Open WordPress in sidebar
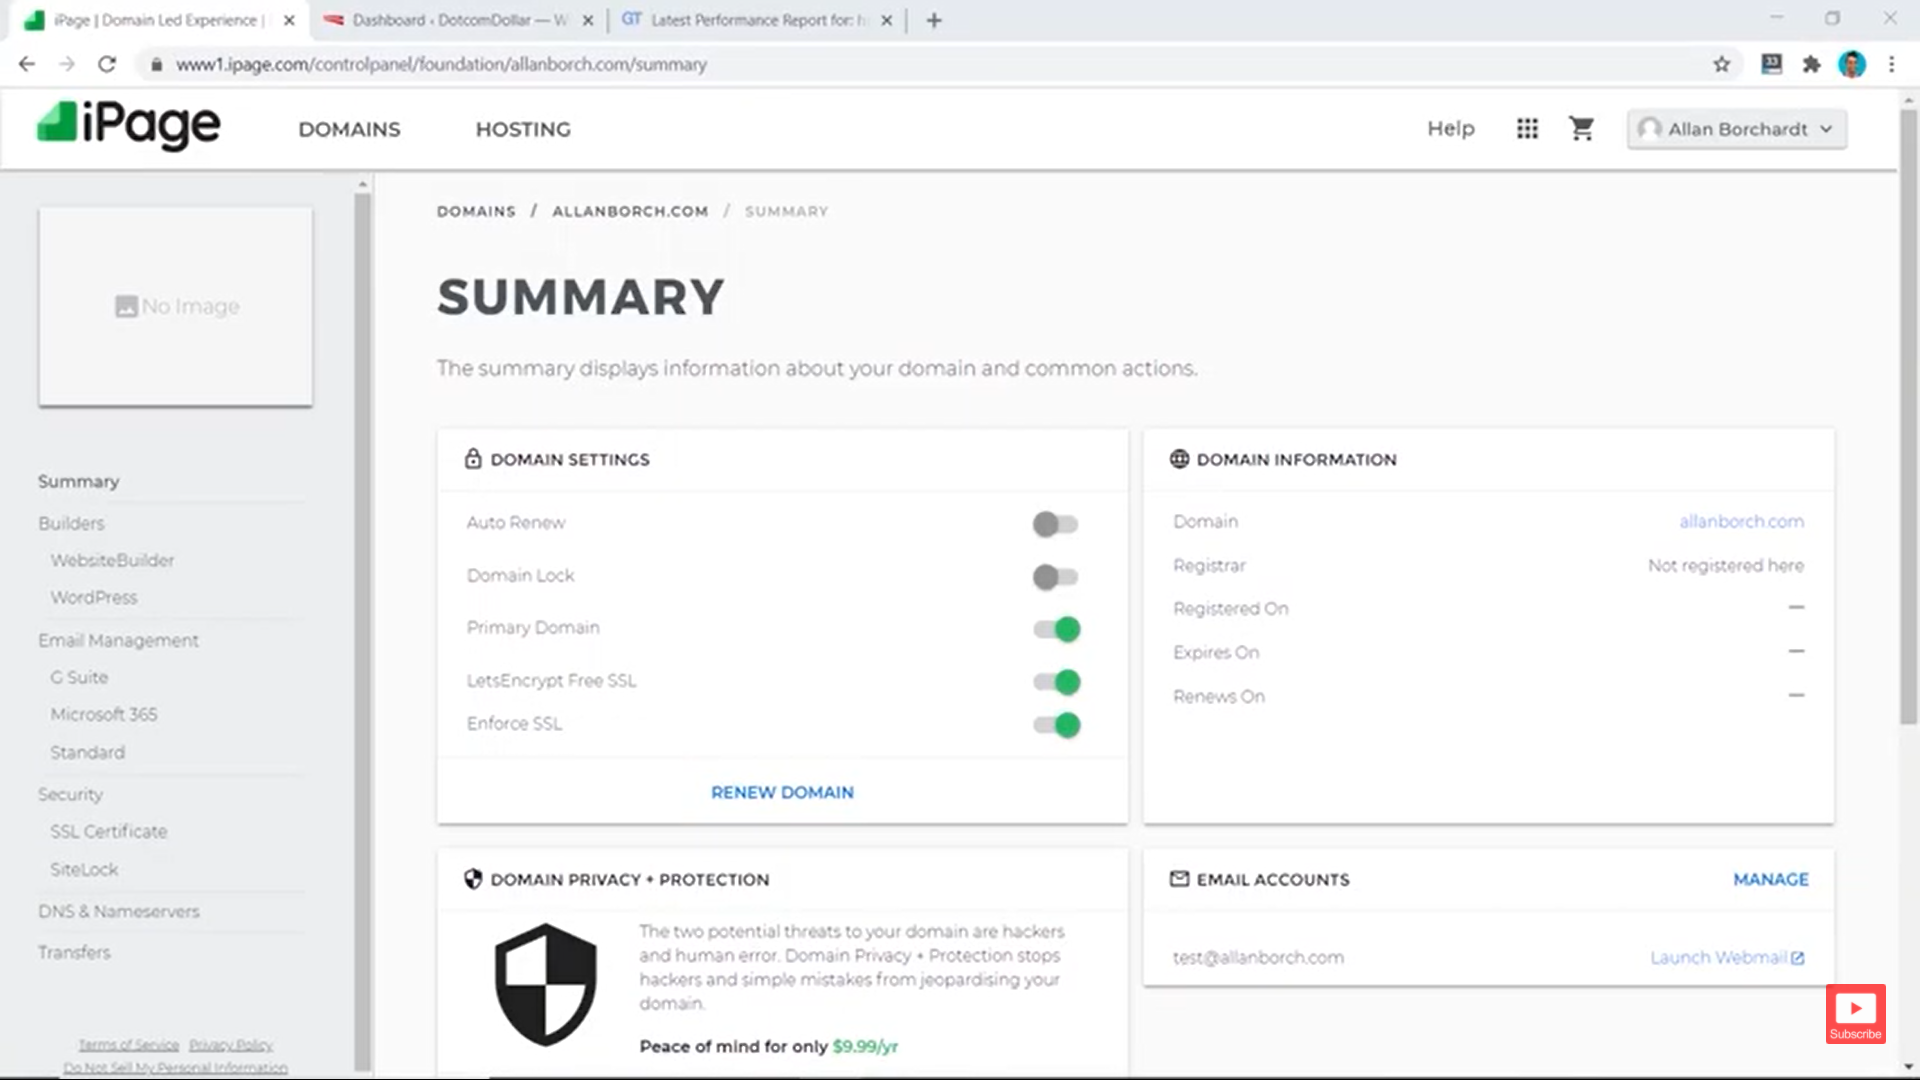The image size is (1920, 1080). (94, 597)
